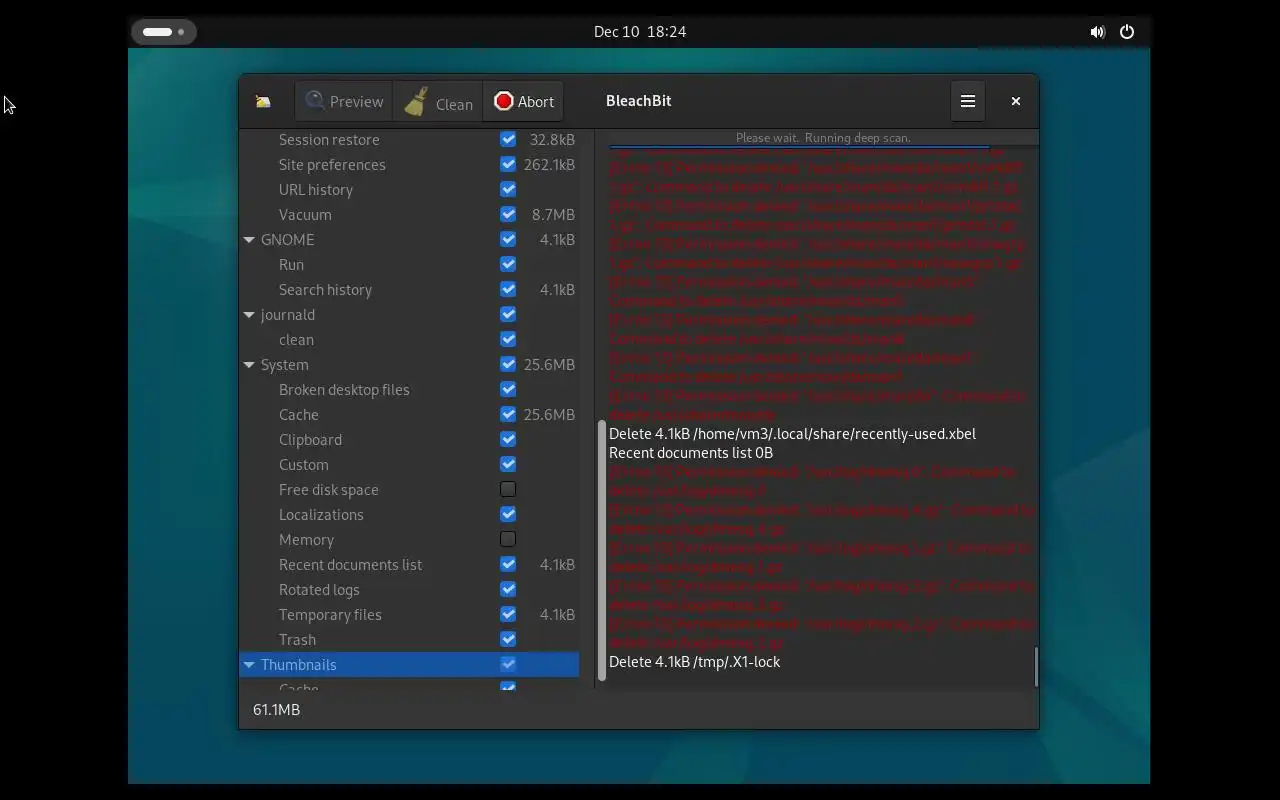Select Broken desktop files item

344,389
